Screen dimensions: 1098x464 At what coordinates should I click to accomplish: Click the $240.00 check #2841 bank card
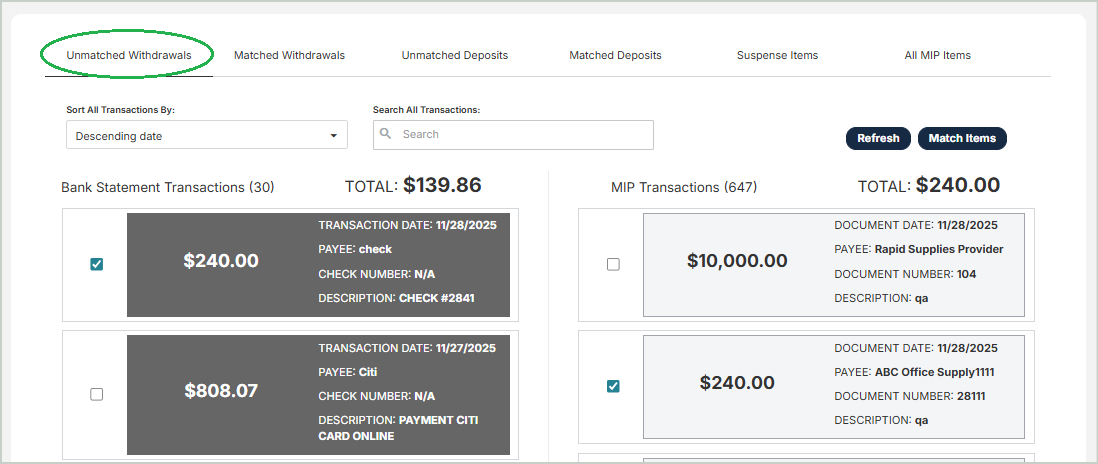click(318, 264)
